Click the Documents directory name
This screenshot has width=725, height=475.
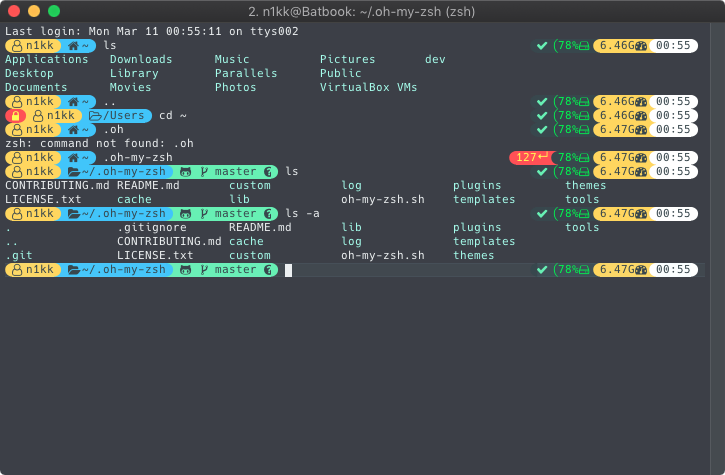point(36,87)
